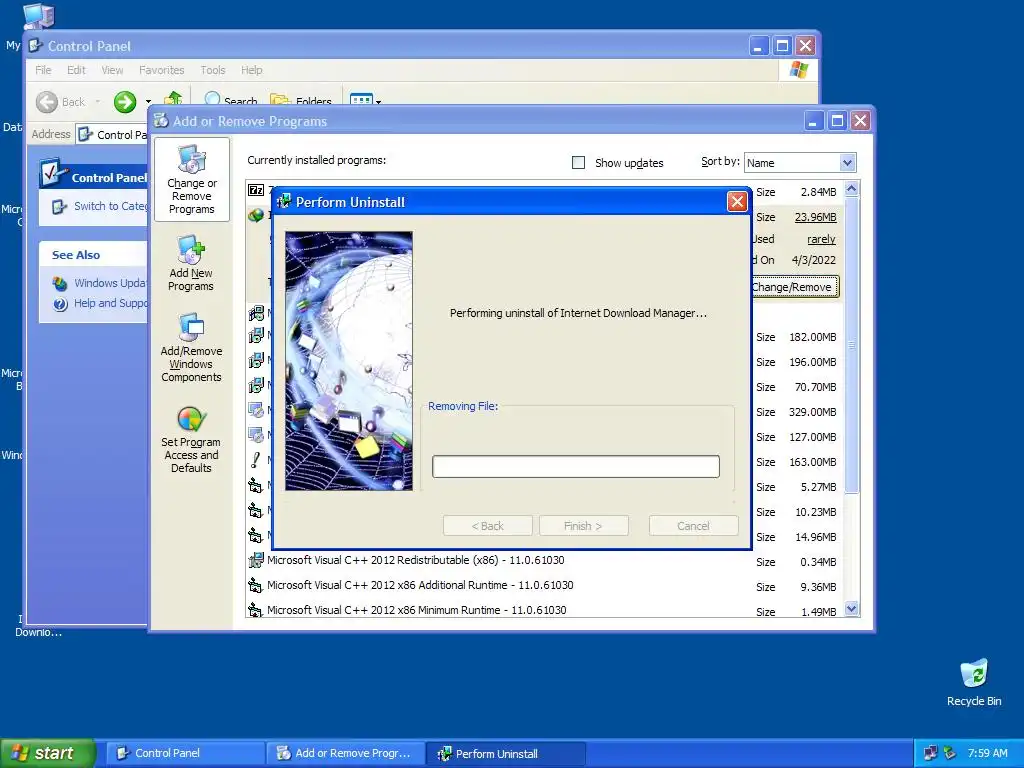Click the Address bar in Control Panel
The image size is (1024, 768).
pos(112,135)
